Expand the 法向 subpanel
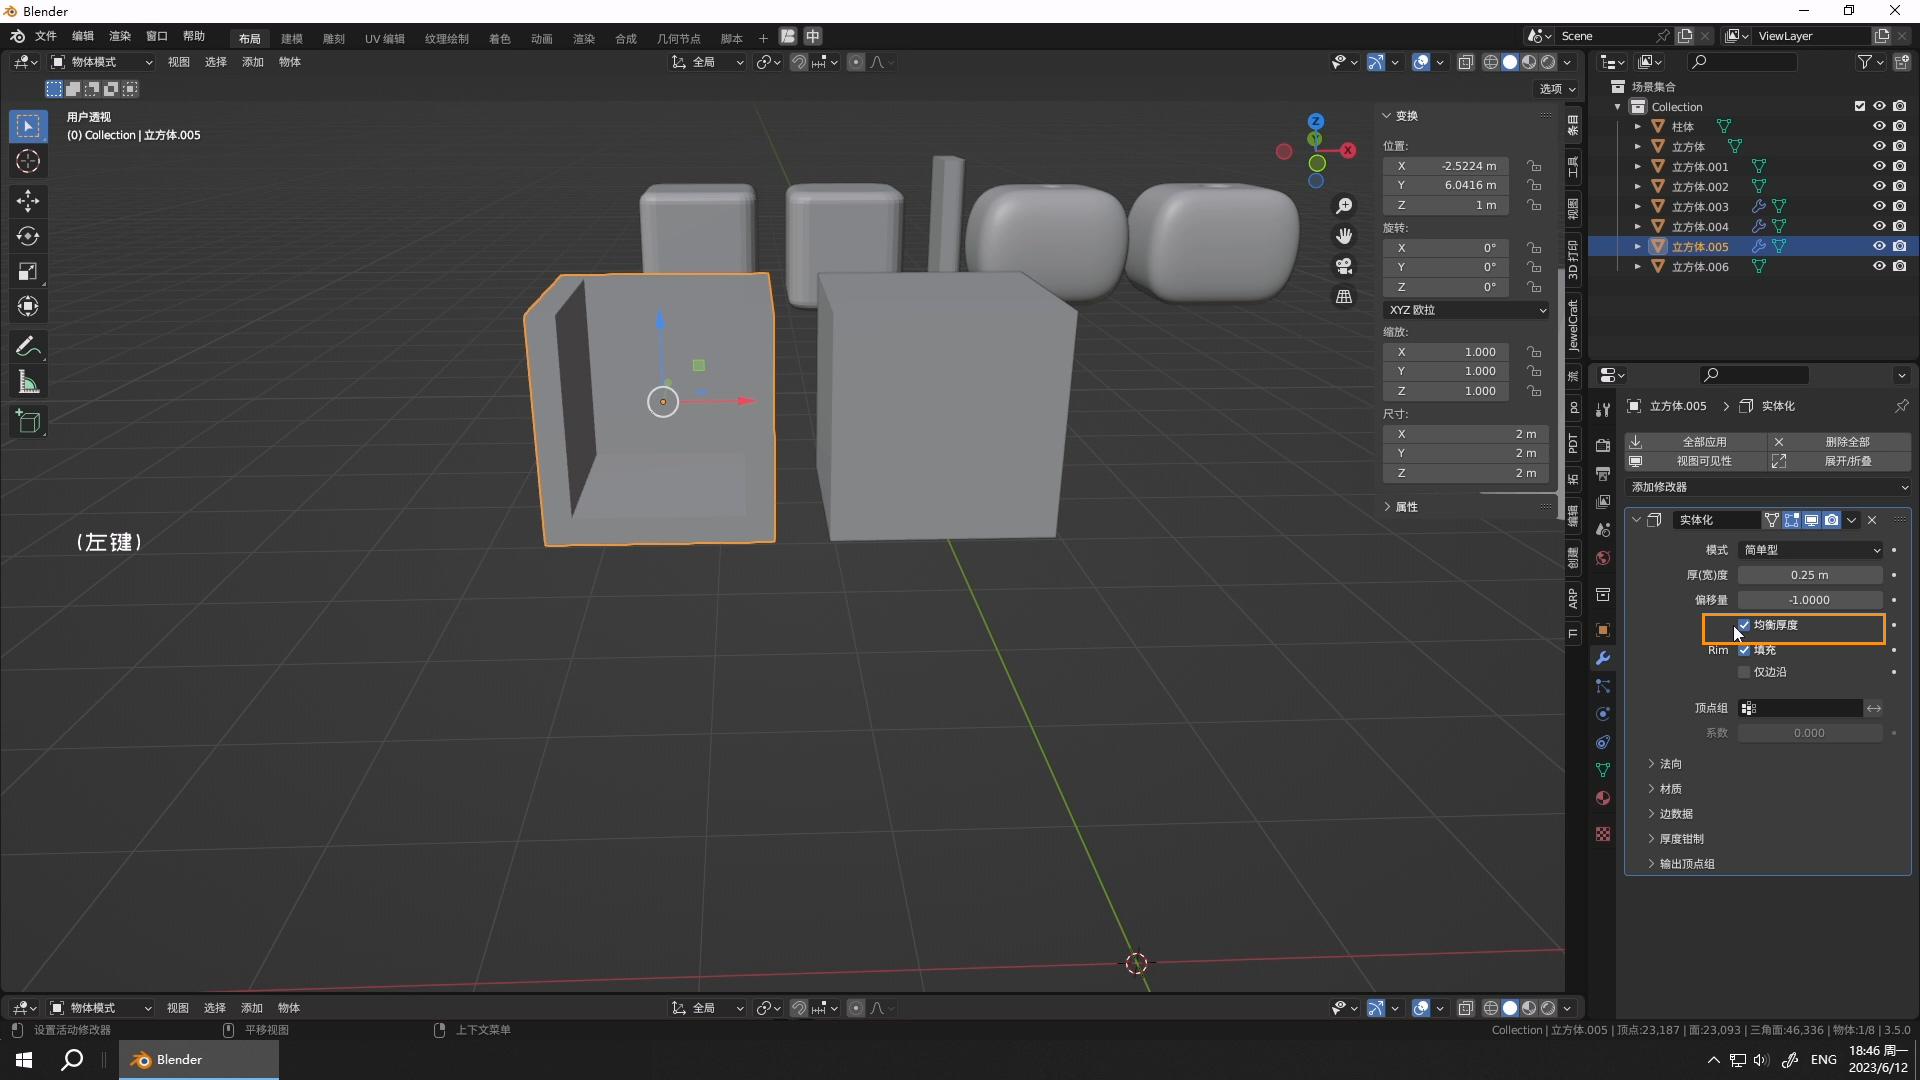Viewport: 1920px width, 1080px height. [1670, 764]
